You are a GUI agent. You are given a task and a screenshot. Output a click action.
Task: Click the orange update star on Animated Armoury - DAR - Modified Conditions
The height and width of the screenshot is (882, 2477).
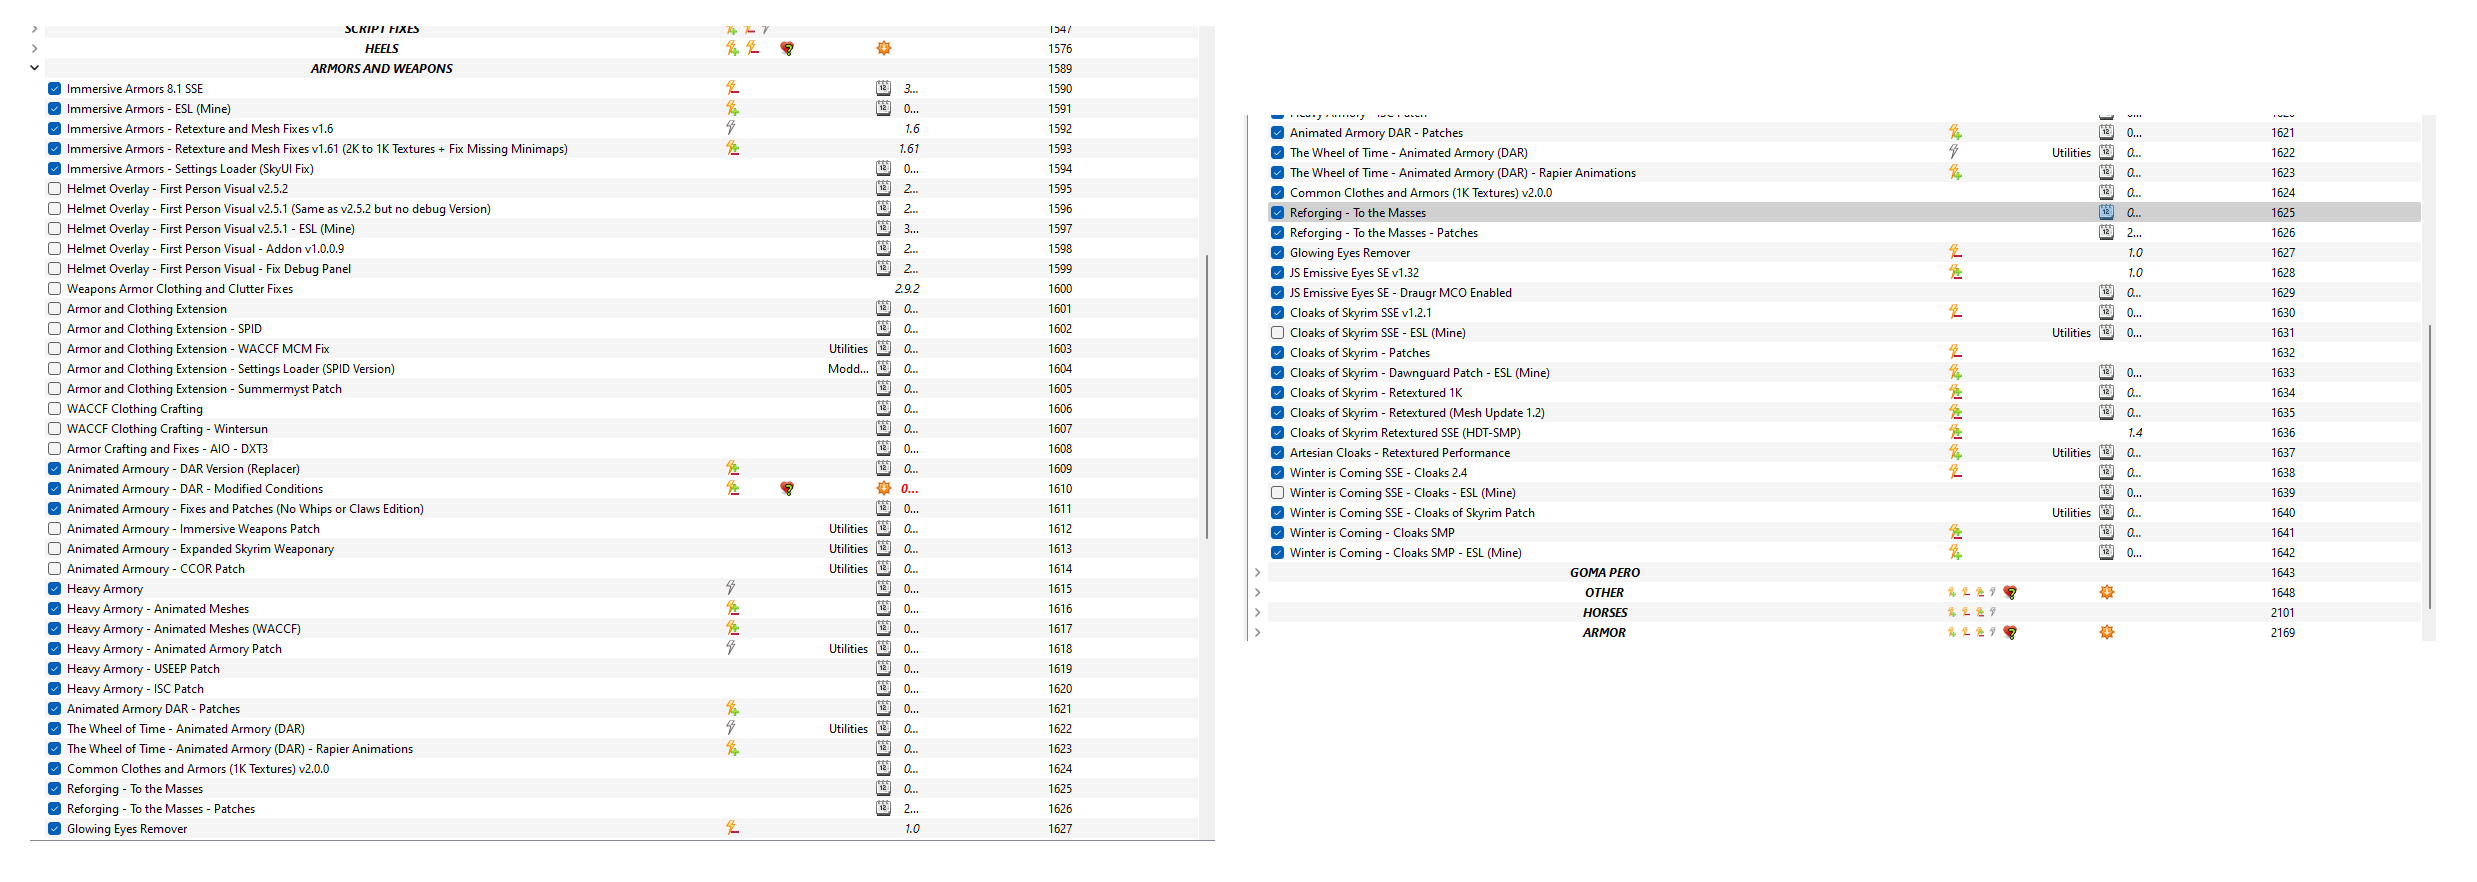[x=884, y=488]
